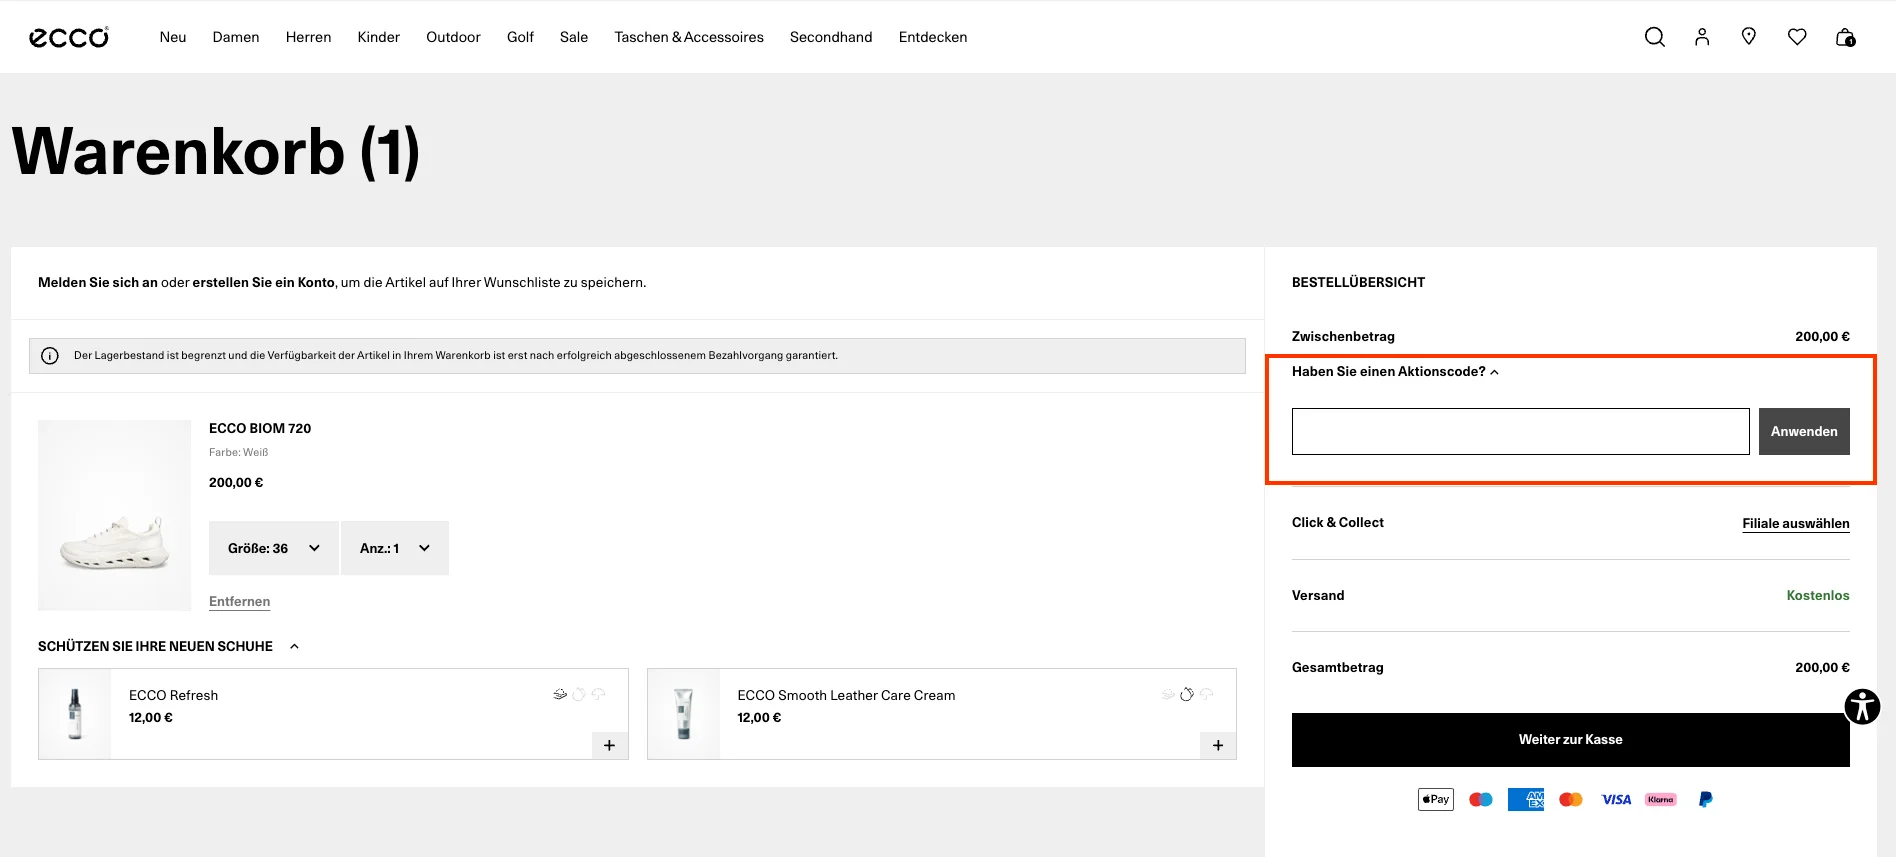Viewport: 1896px width, 857px height.
Task: Click the Leather Care Cream thumbnail
Action: point(684,714)
